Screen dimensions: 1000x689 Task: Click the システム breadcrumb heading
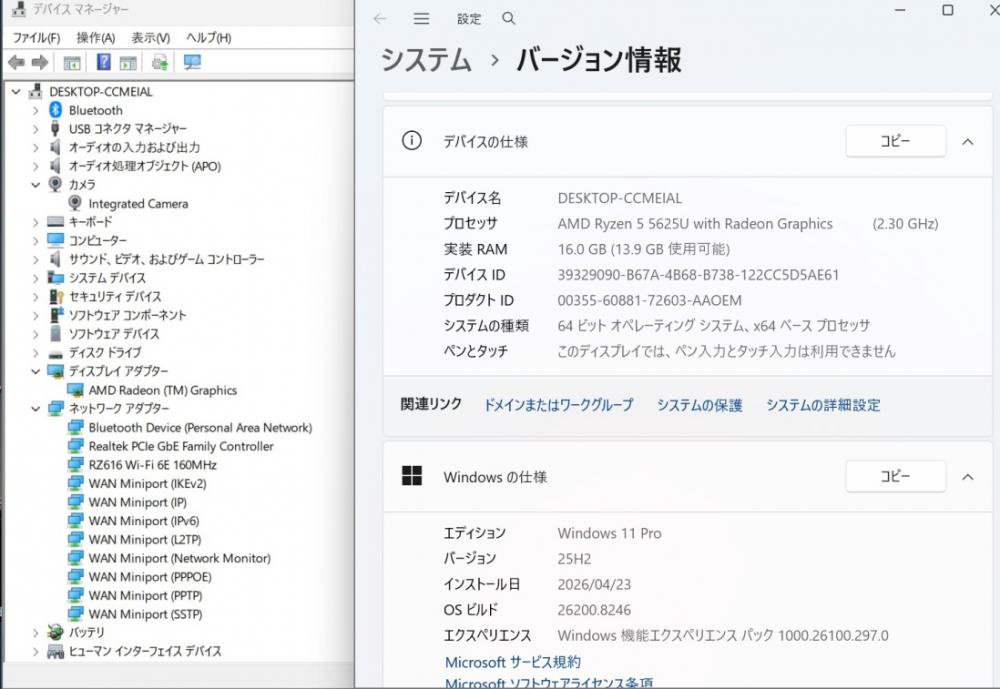coord(426,60)
